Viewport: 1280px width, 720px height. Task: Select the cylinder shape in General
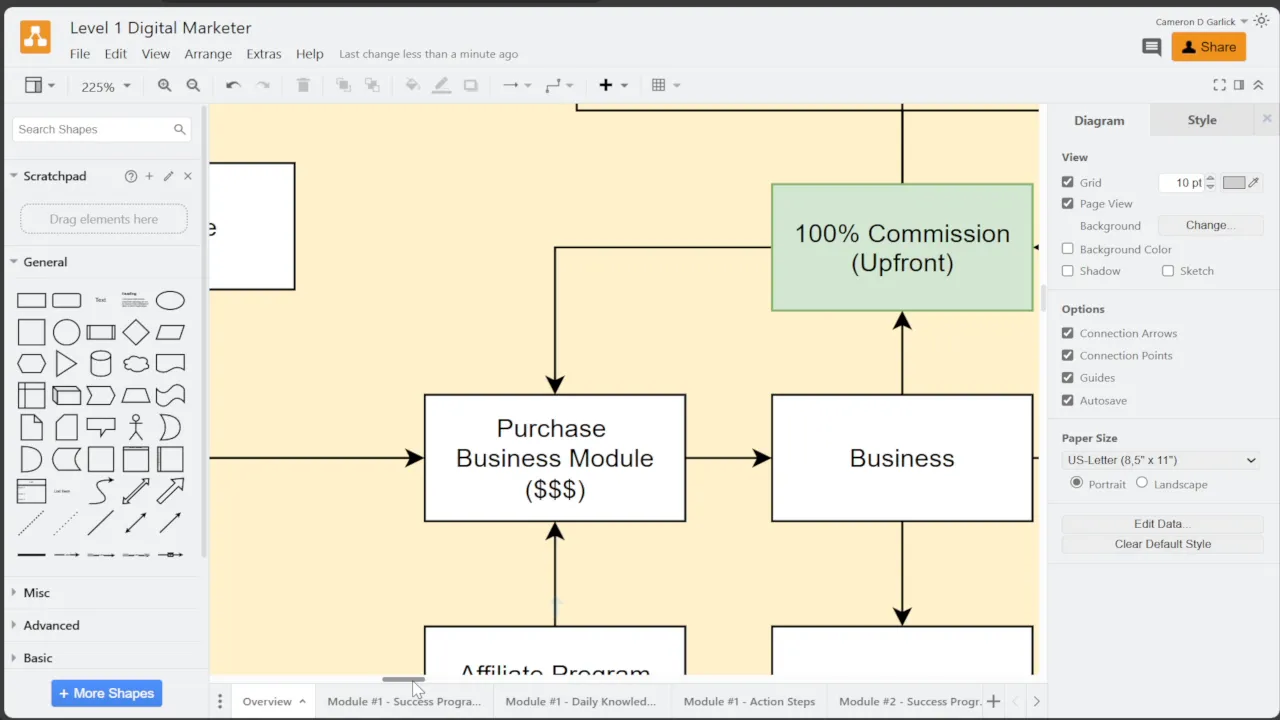click(101, 363)
